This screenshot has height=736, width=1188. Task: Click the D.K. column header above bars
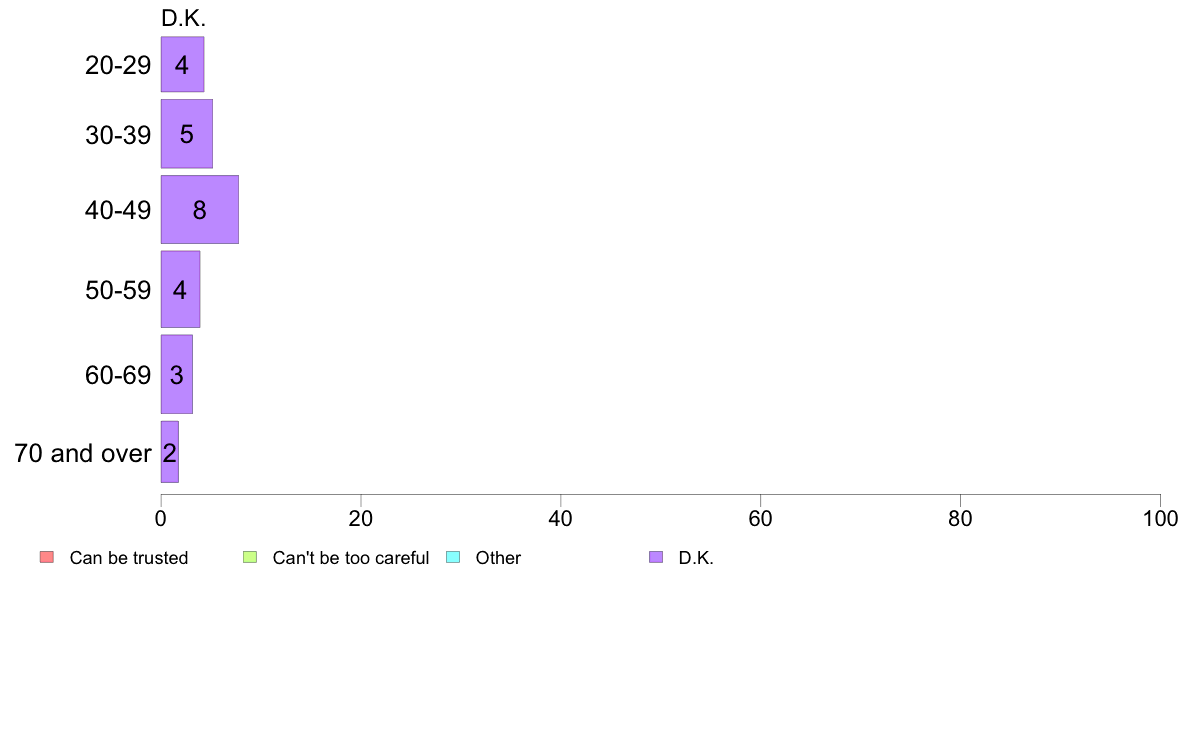coord(183,18)
